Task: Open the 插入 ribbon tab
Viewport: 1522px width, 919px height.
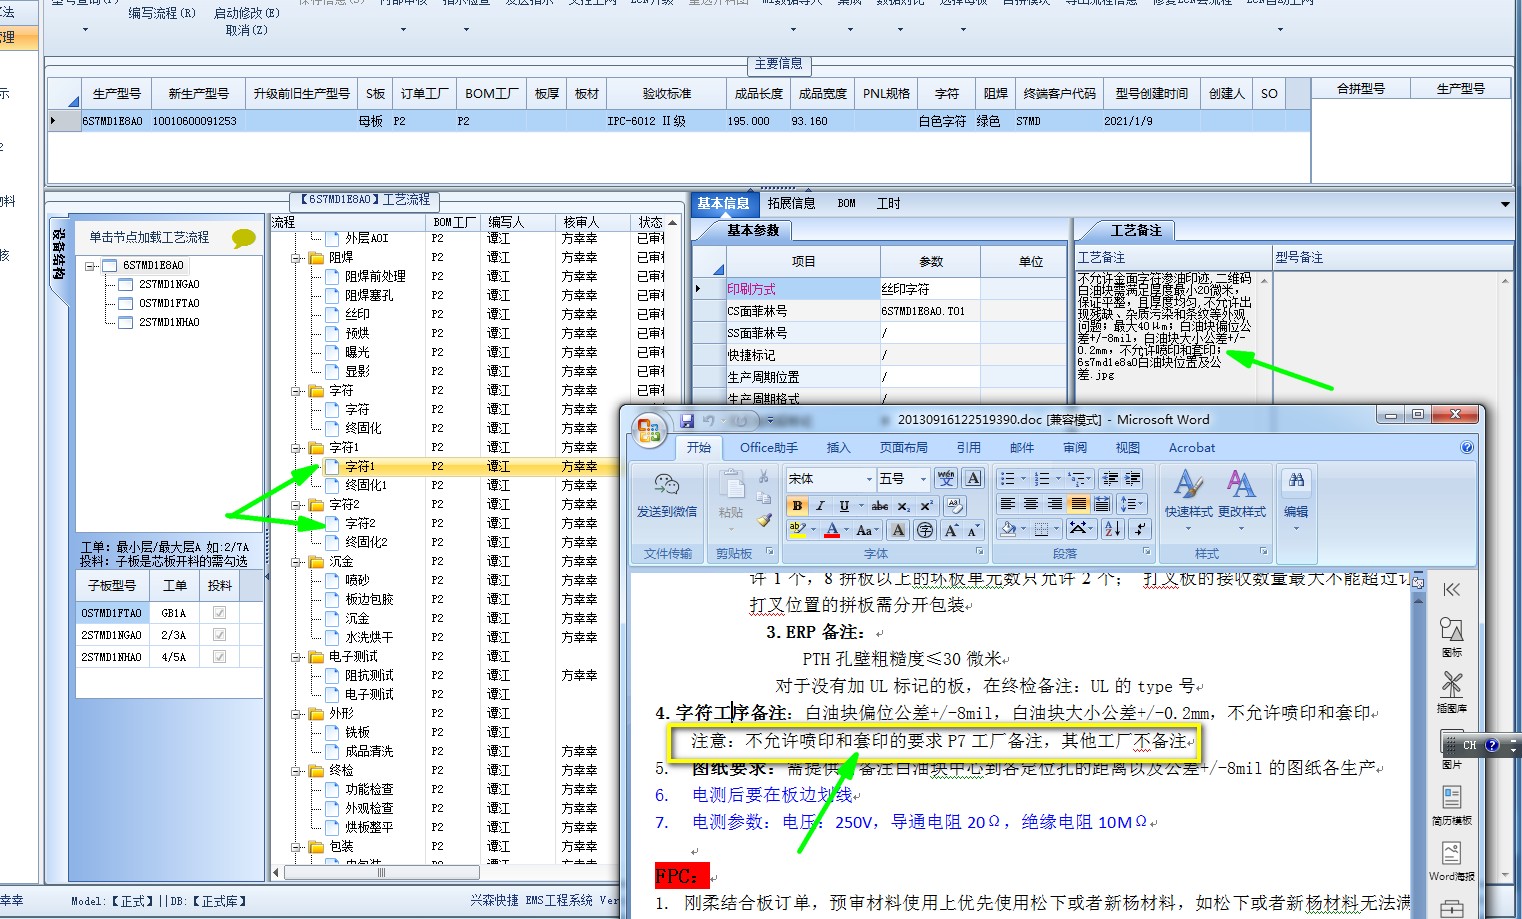Action: click(838, 448)
